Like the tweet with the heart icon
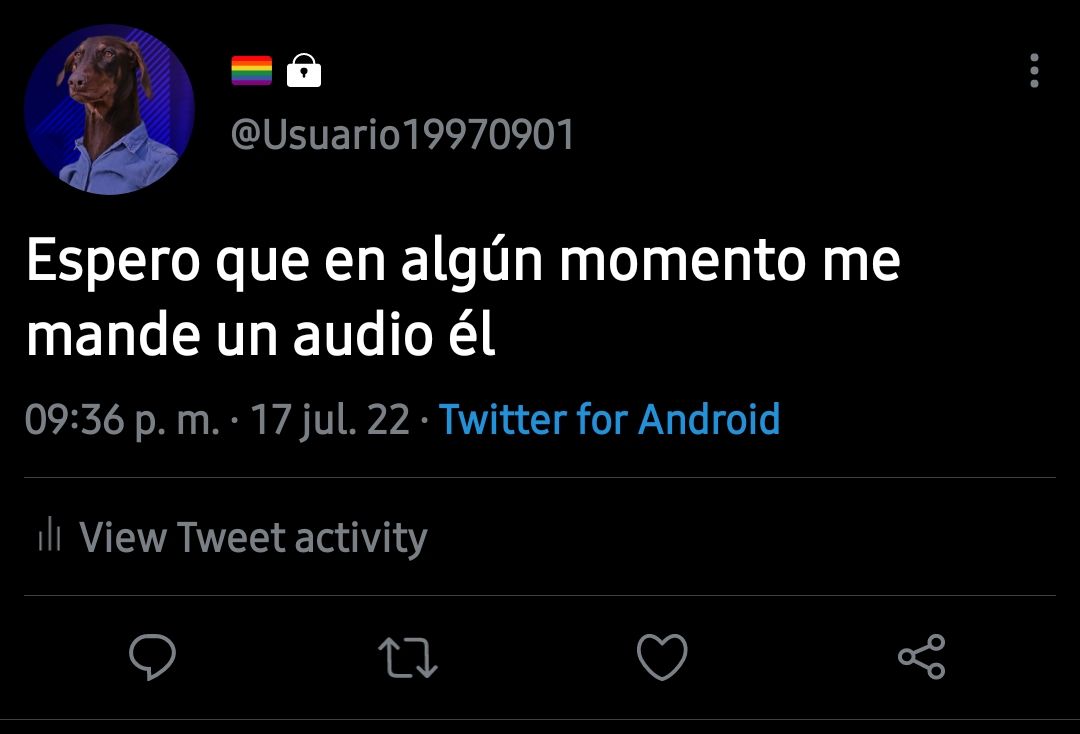Viewport: 1080px width, 734px height. point(662,657)
